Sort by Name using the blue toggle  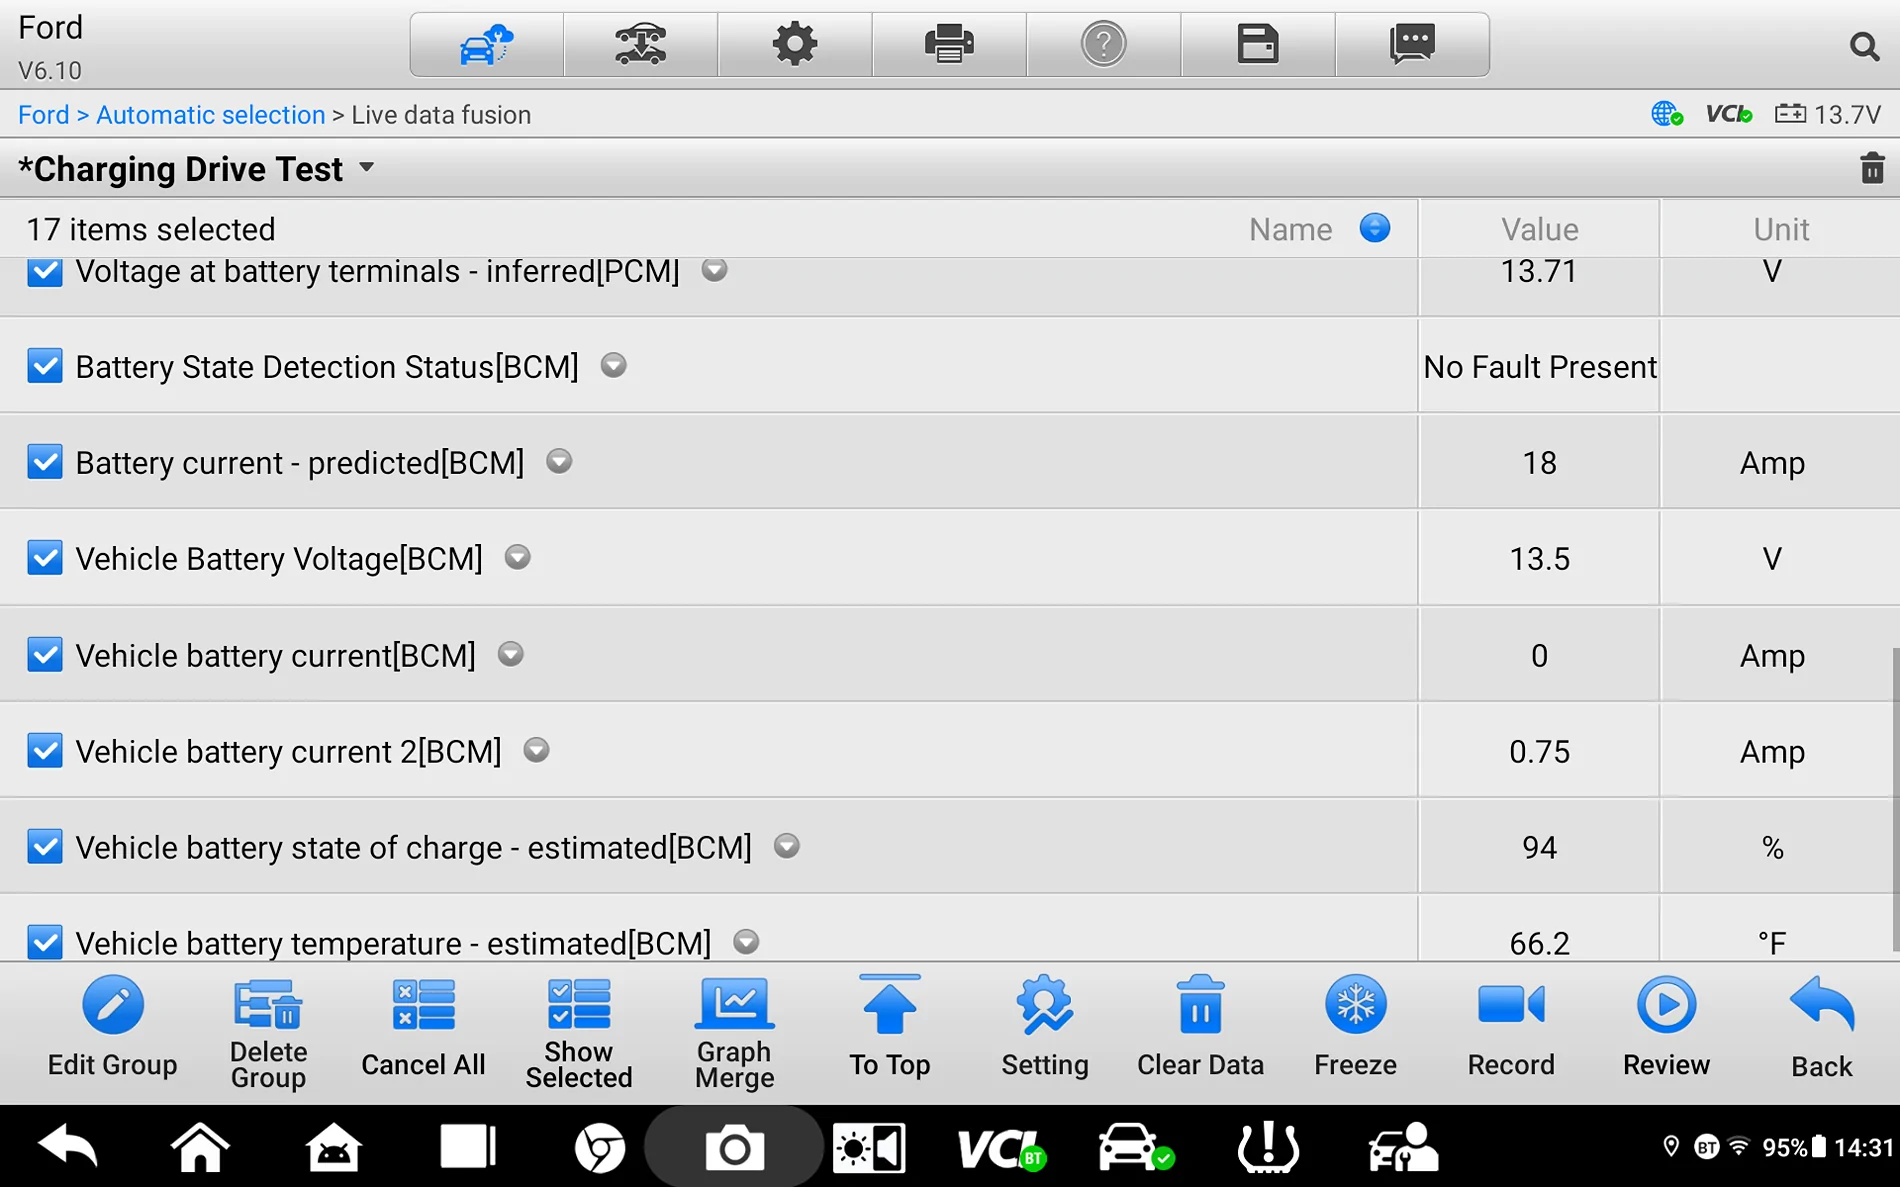(x=1375, y=228)
